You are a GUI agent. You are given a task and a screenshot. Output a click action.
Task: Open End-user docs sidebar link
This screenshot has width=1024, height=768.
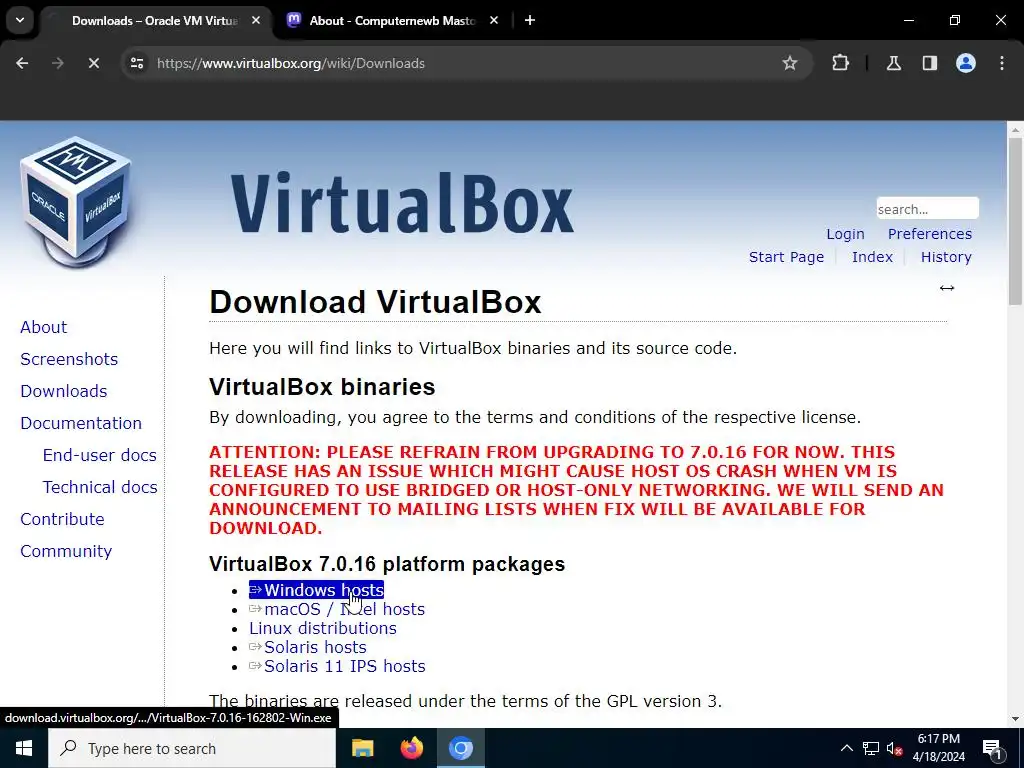(x=100, y=455)
